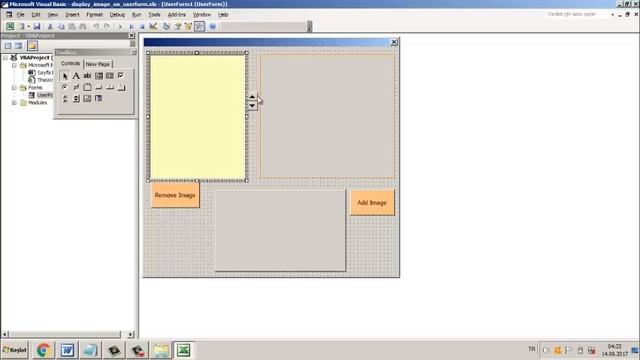
Task: Click the blue Help icon in toolbar
Action: tap(213, 27)
